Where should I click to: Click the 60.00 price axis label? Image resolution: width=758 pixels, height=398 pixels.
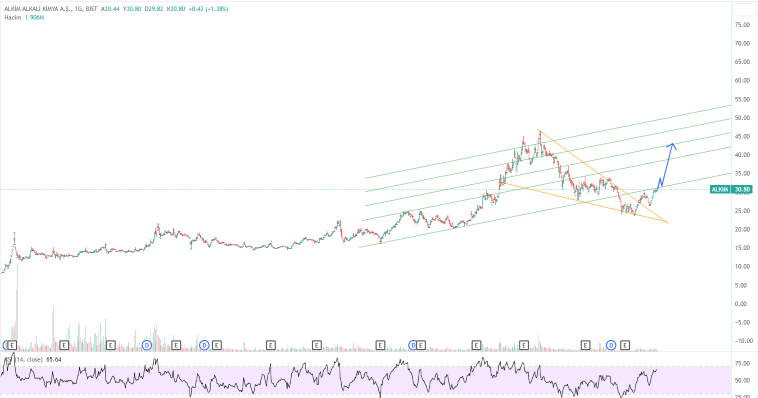pyautogui.click(x=742, y=81)
